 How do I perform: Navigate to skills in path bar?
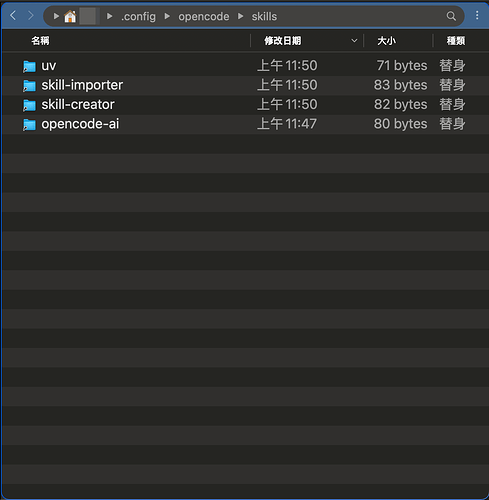pyautogui.click(x=264, y=16)
